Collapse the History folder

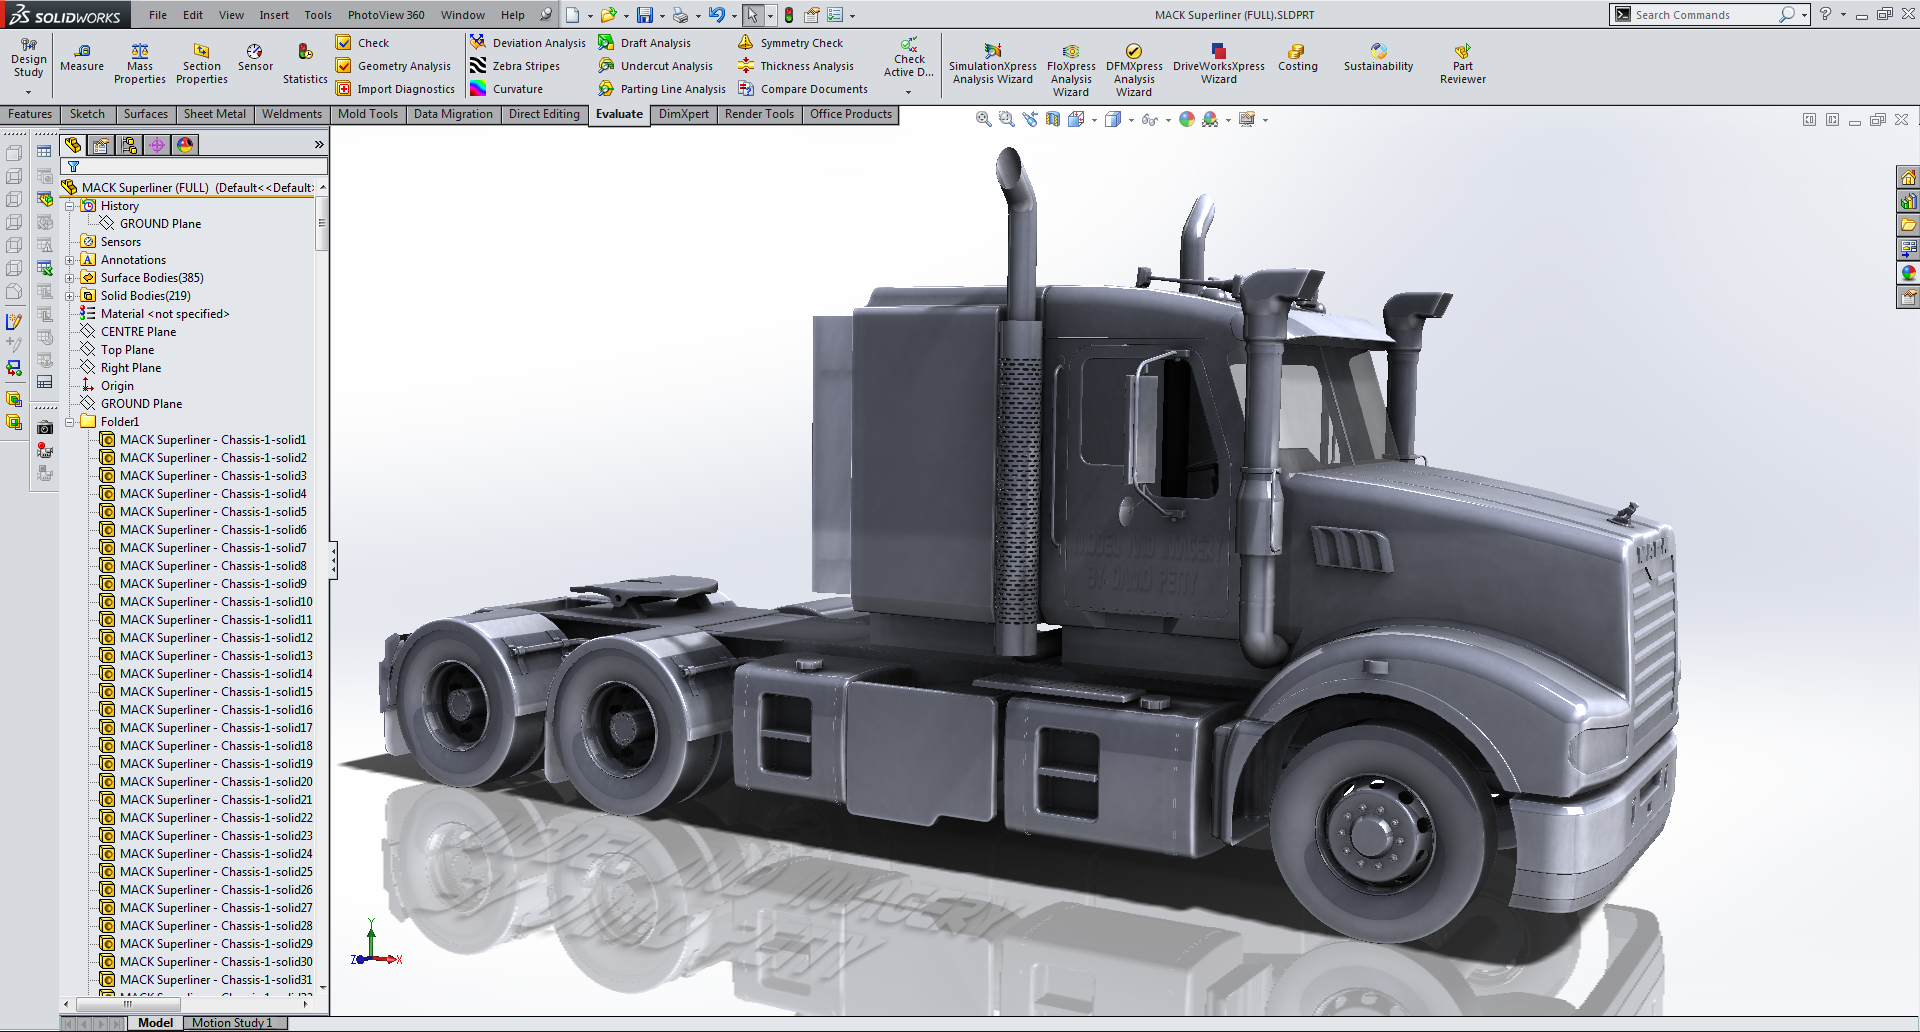pyautogui.click(x=70, y=206)
